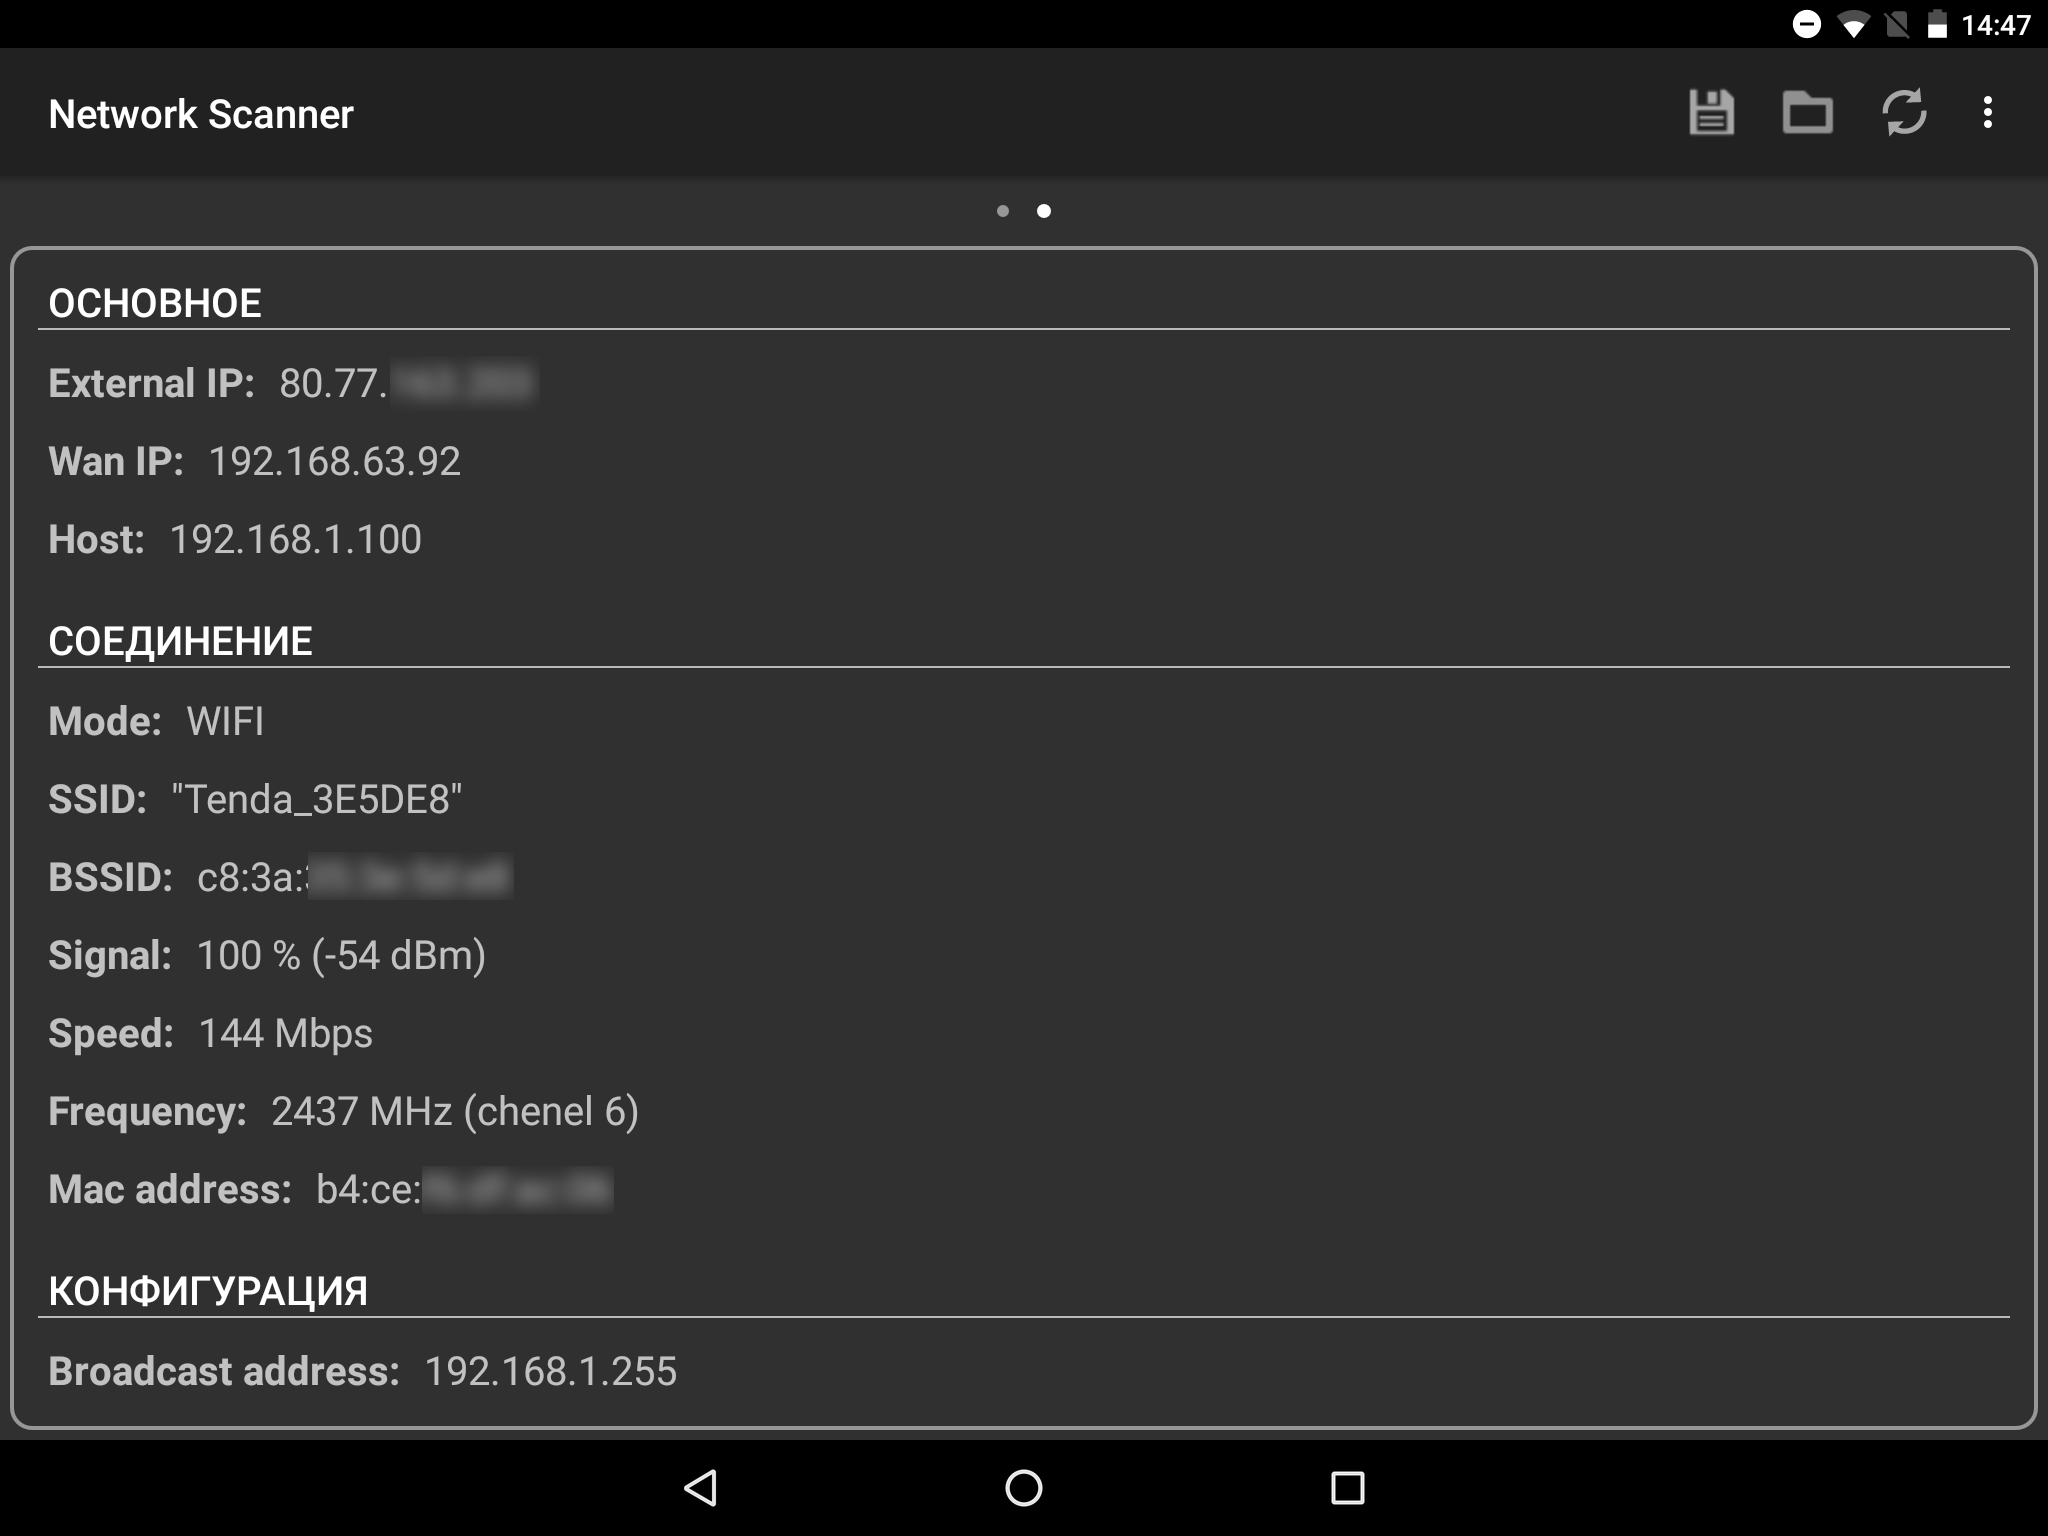Tap the Speed value 144 Mbps
Image resolution: width=2048 pixels, height=1536 pixels.
[x=285, y=1033]
